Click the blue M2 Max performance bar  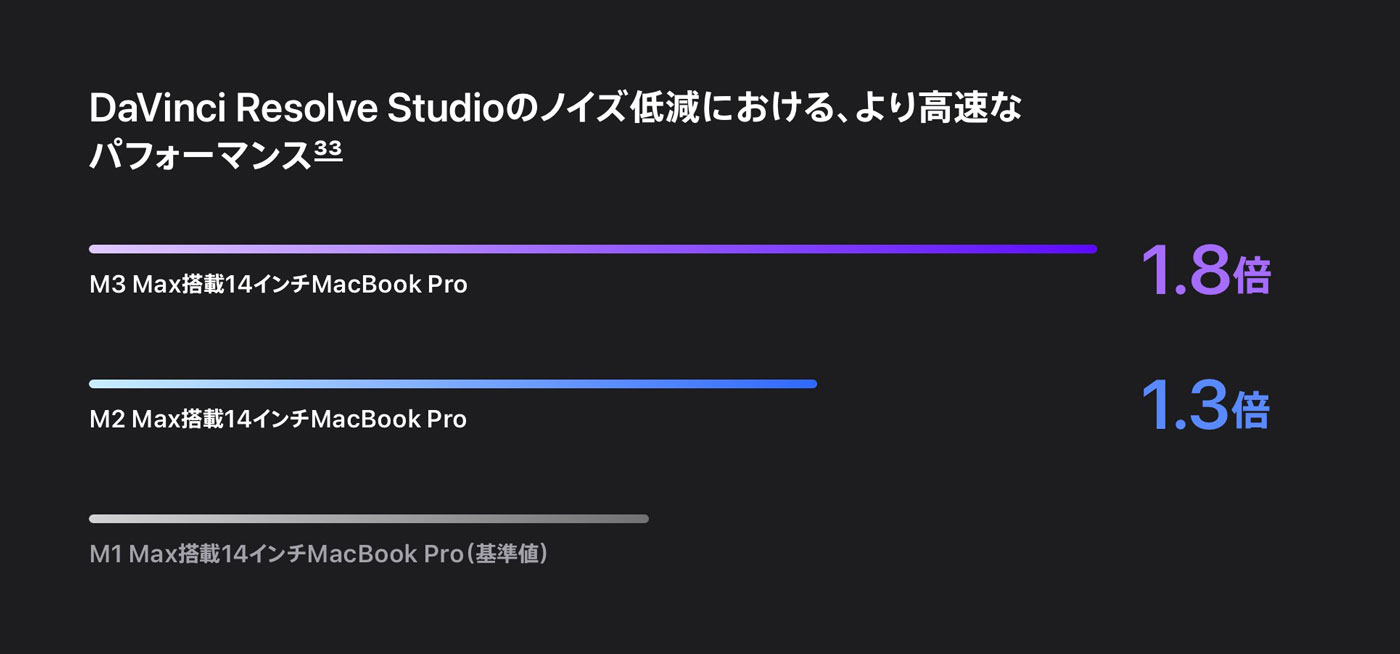453,384
